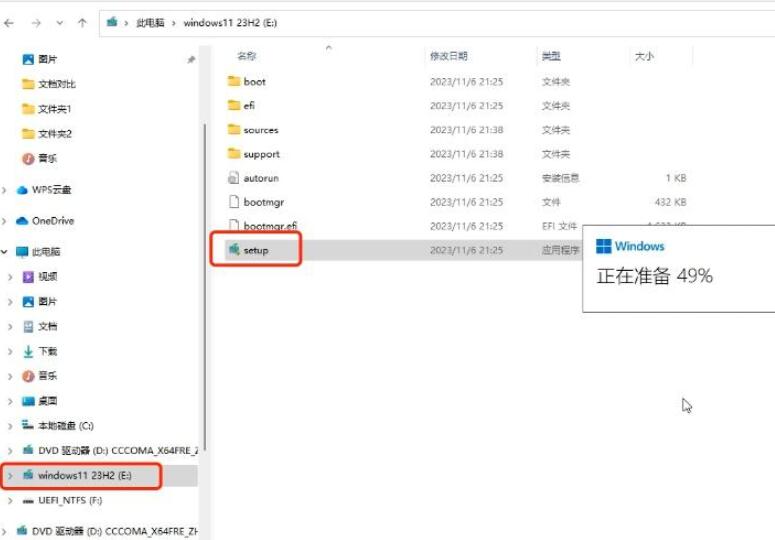Open 文件夹2 in the sidebar
This screenshot has height=540, width=775.
55,134
